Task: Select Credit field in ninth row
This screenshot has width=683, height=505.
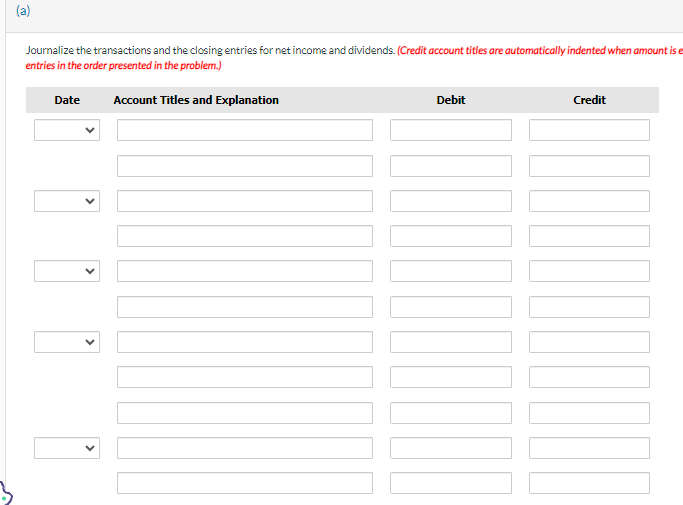Action: coord(589,413)
